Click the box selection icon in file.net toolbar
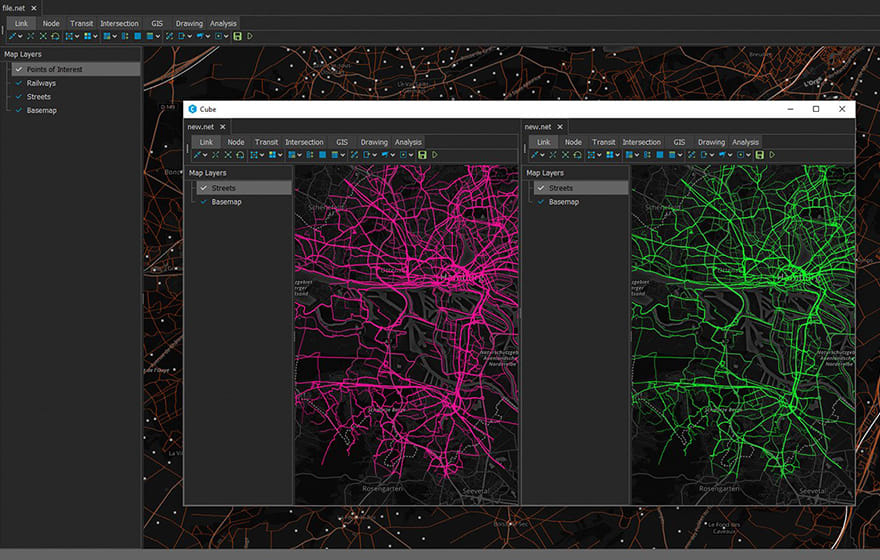Image resolution: width=880 pixels, height=560 pixels. (x=69, y=36)
